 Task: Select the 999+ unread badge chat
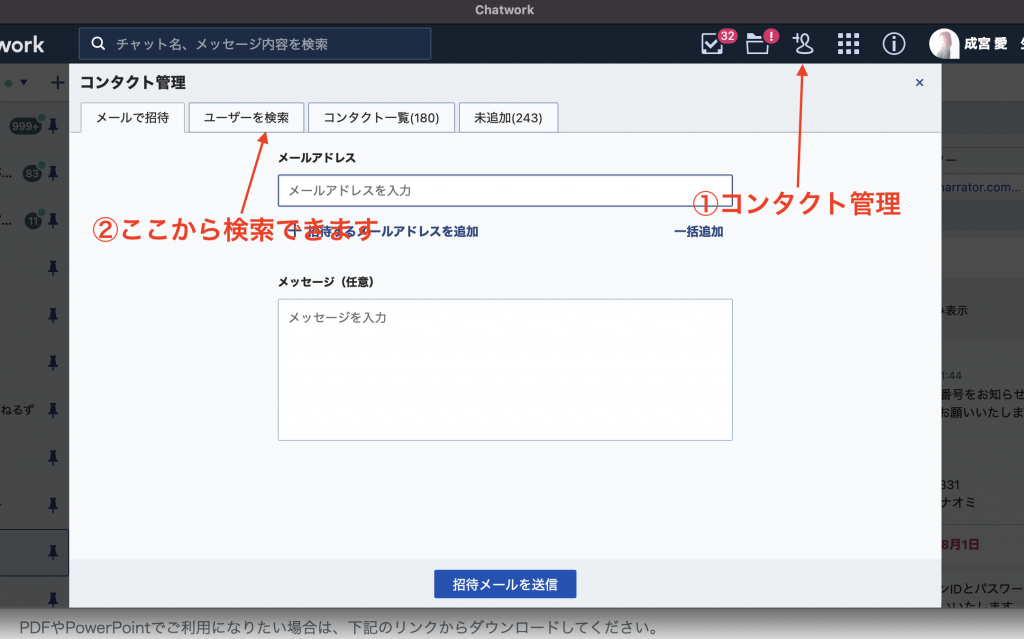(25, 126)
